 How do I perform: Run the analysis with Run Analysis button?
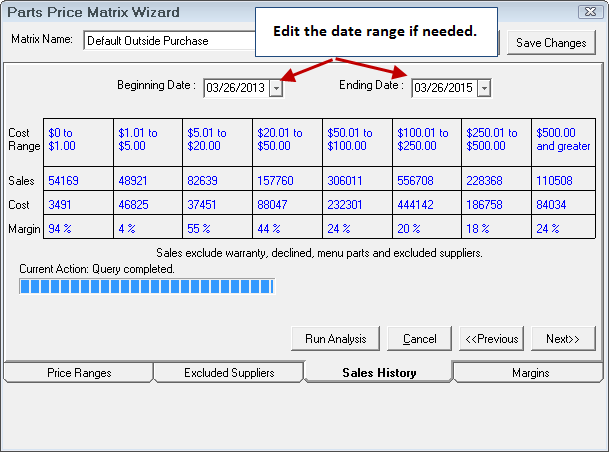coord(335,339)
